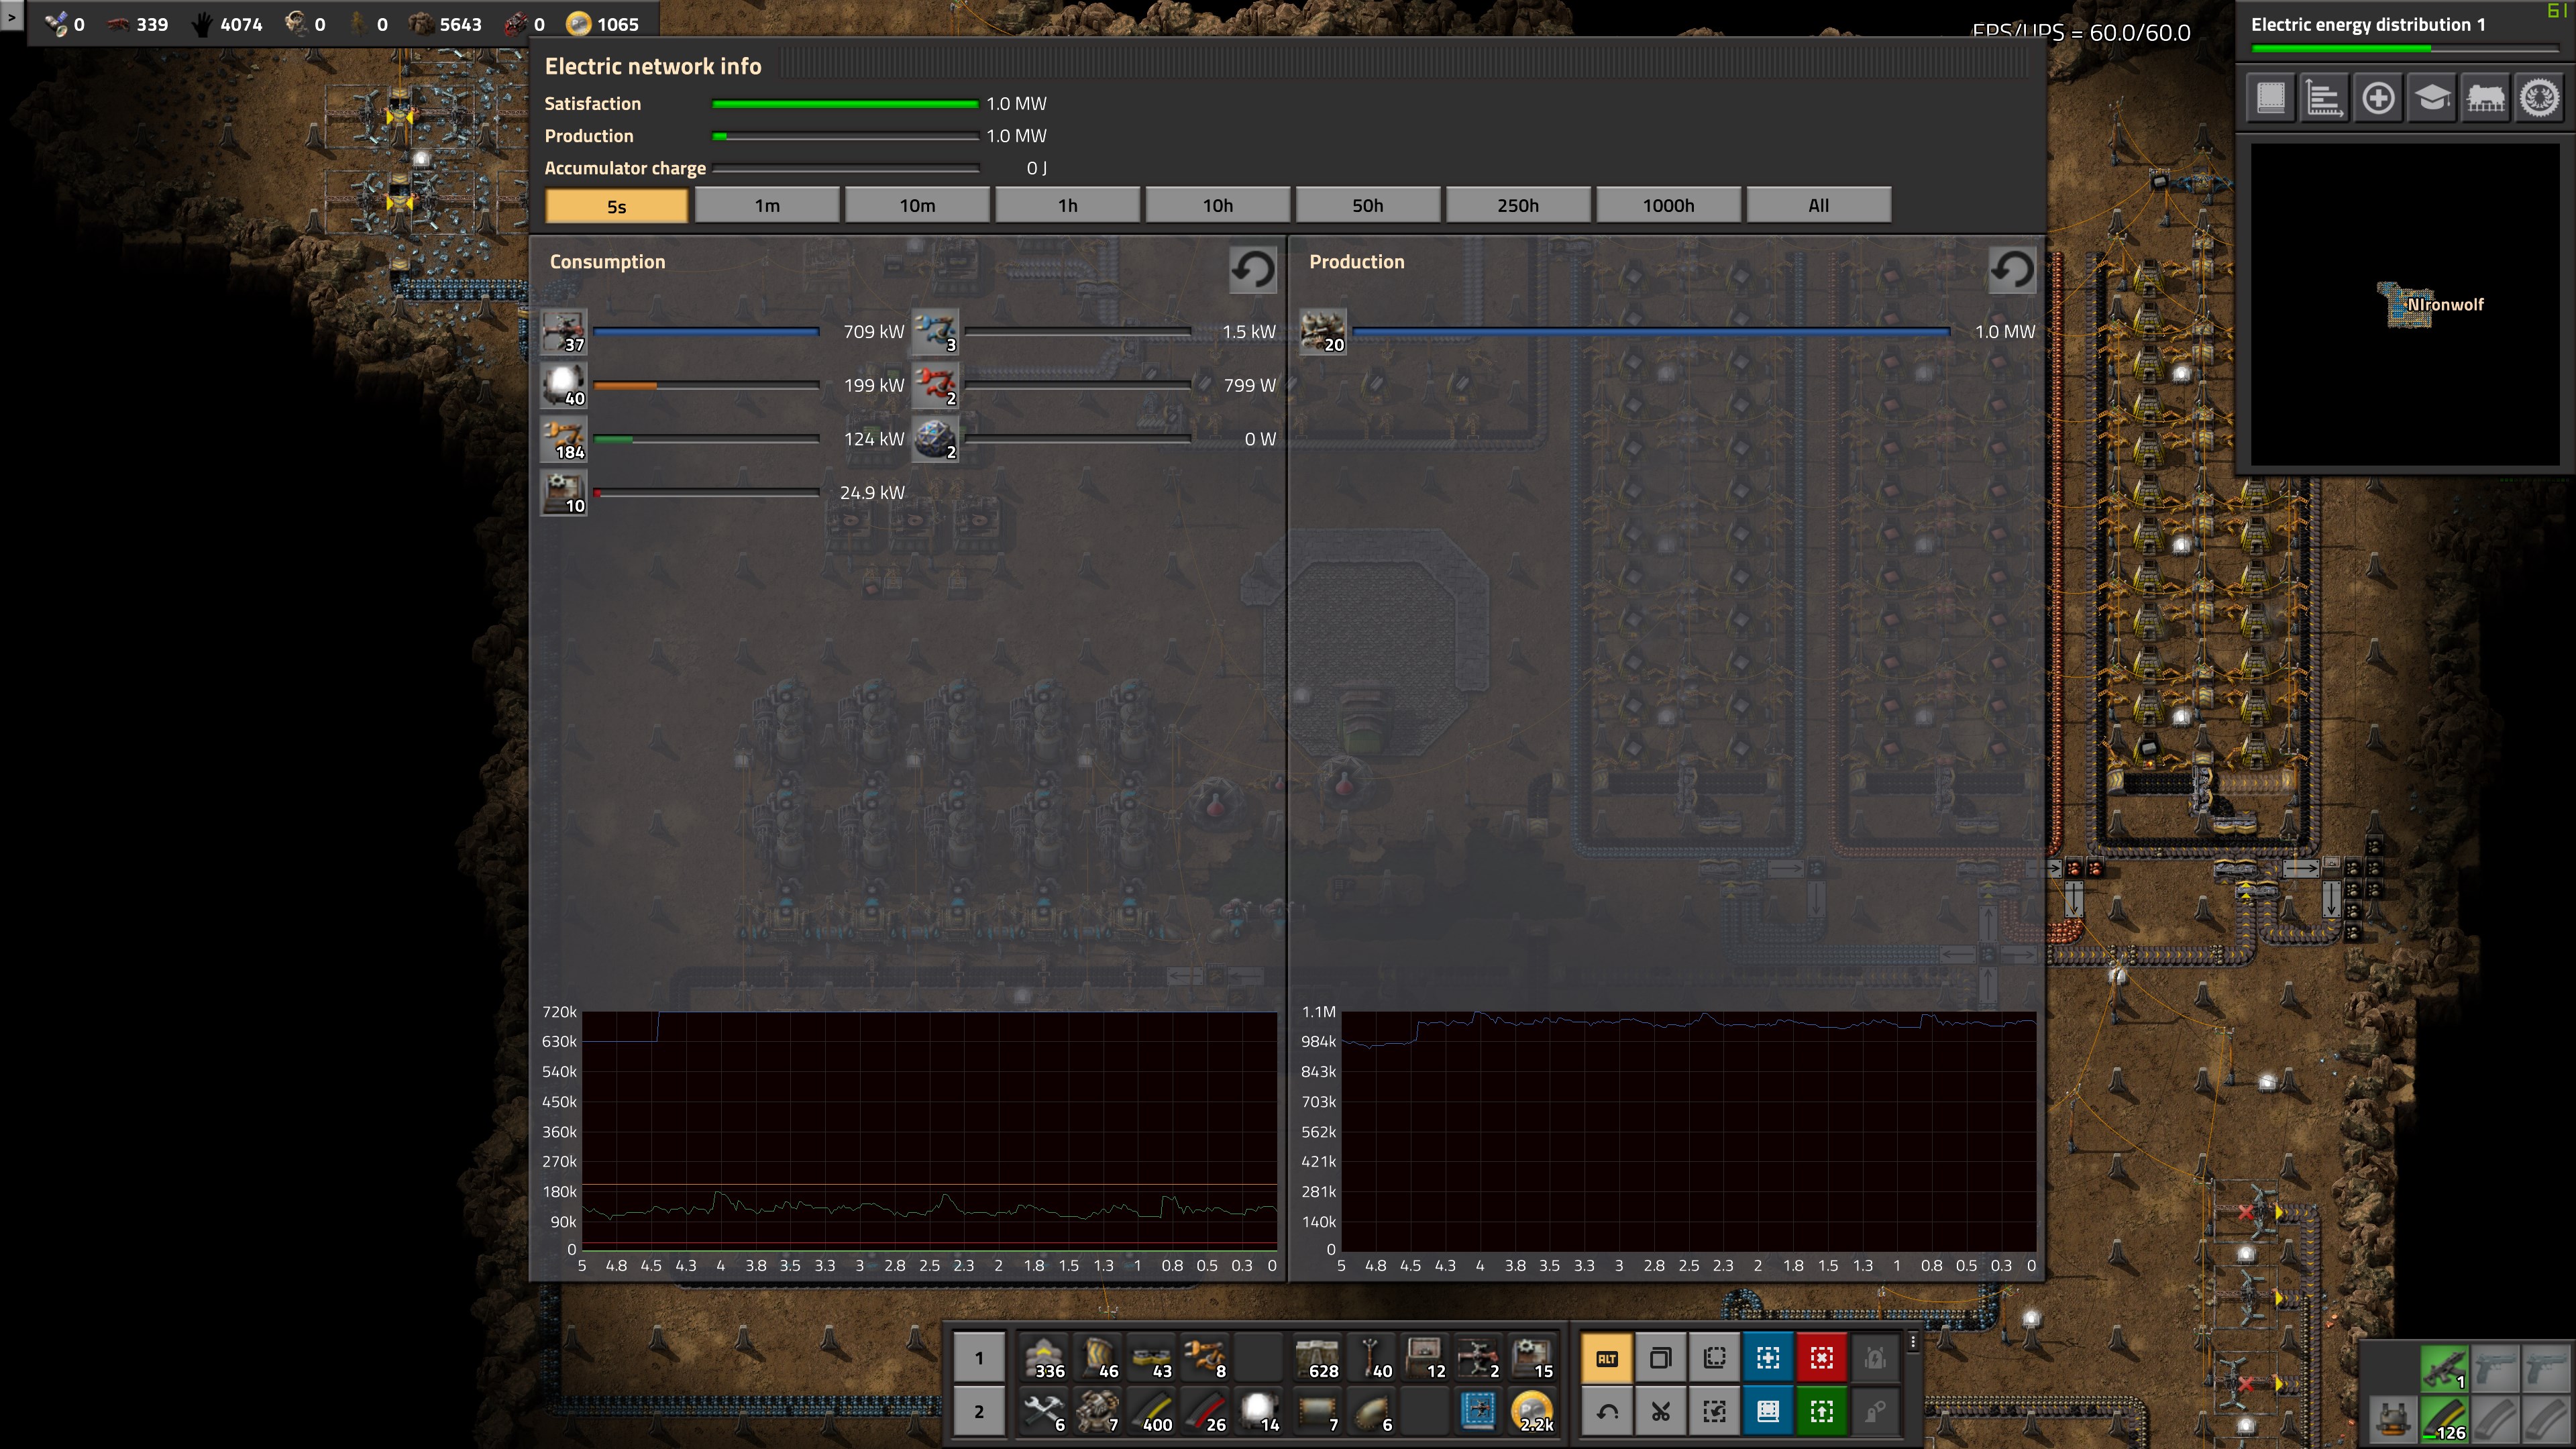The image size is (2576, 1449).
Task: Click the pumpjack consumption icon showing 37
Action: coord(564,332)
